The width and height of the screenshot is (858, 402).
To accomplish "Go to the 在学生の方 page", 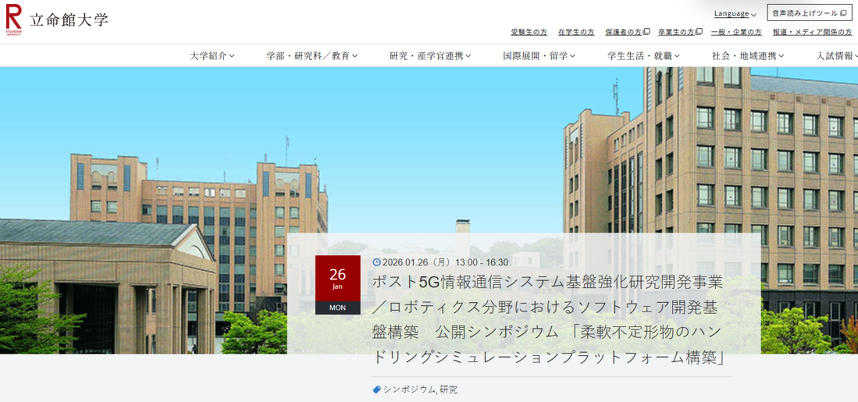I will tap(576, 32).
